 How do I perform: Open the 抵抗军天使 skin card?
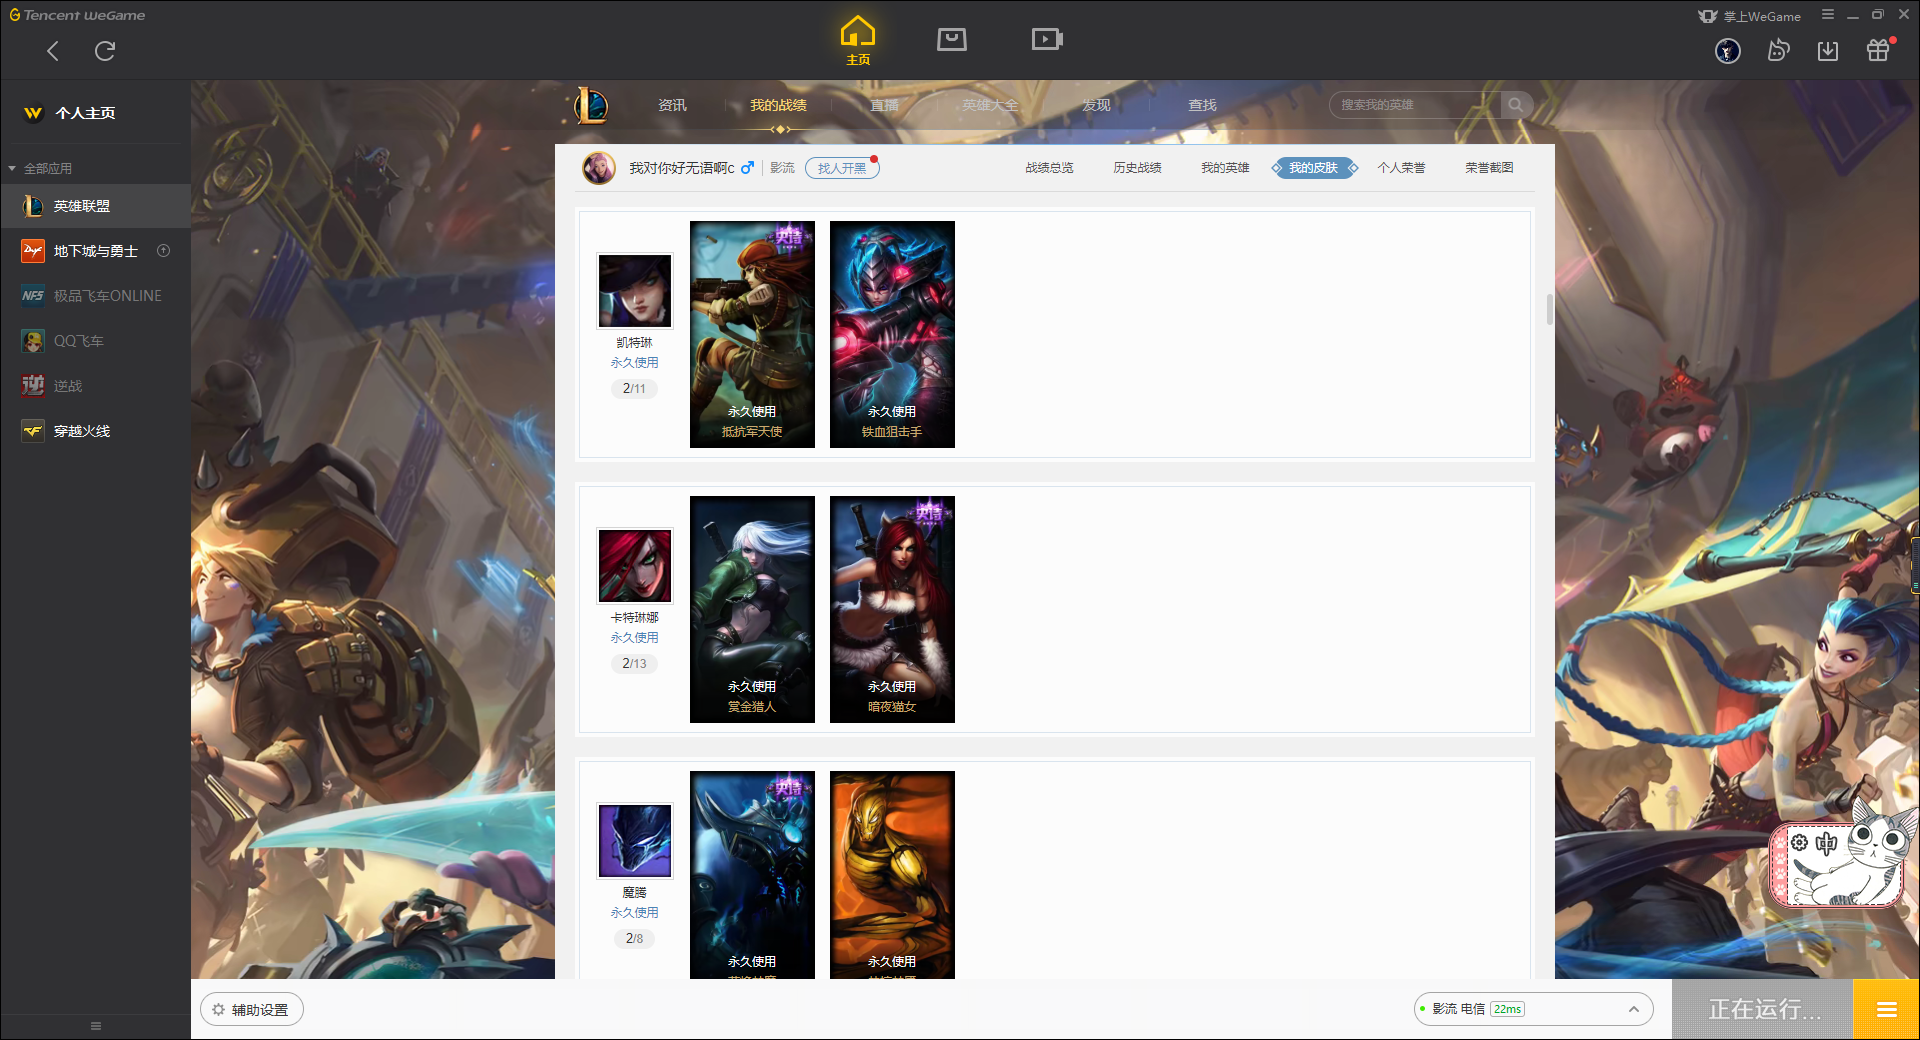point(752,334)
